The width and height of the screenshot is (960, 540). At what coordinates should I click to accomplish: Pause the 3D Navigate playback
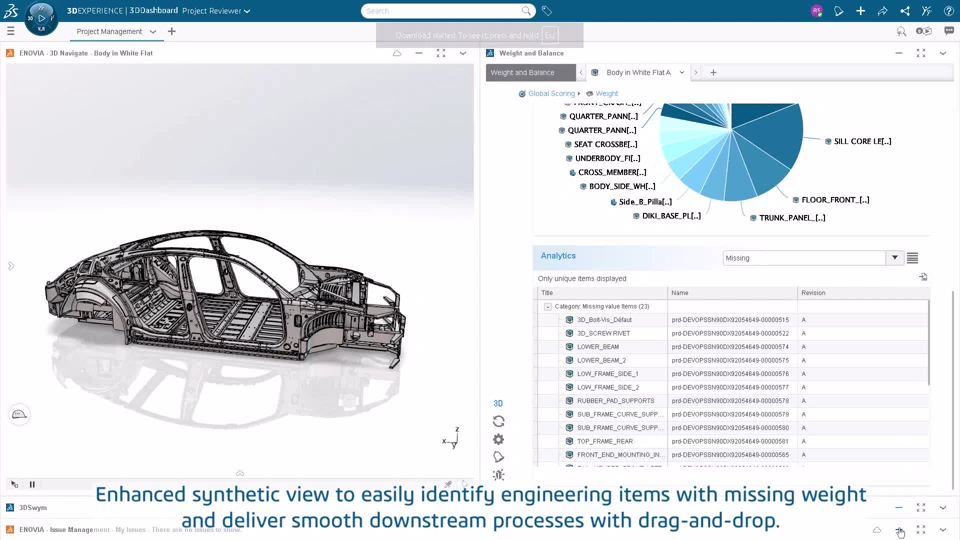tap(32, 484)
